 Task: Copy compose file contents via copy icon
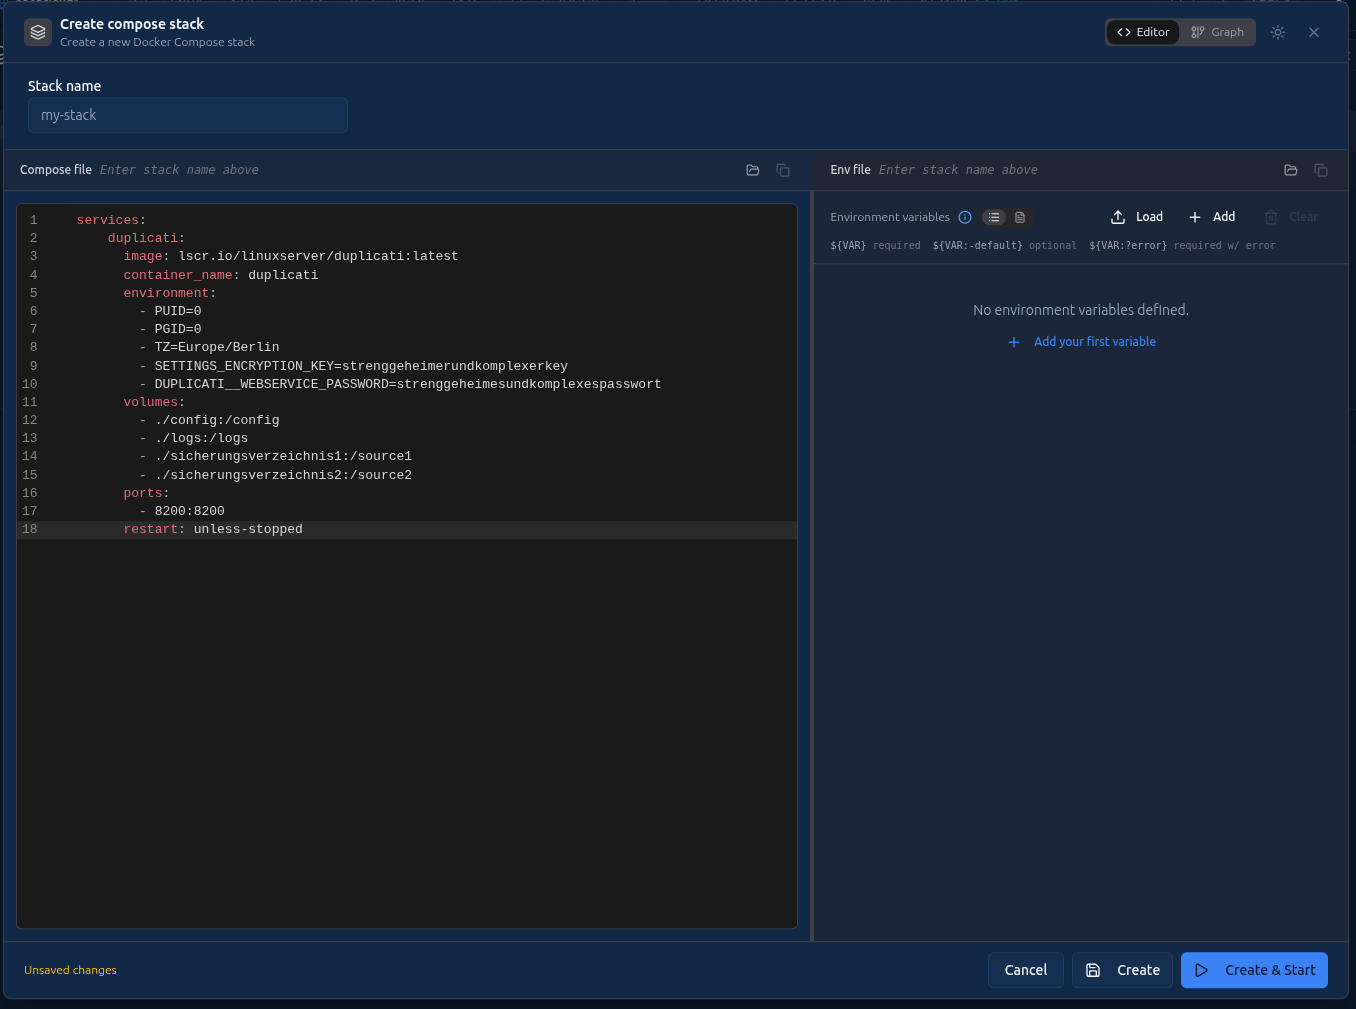coord(783,170)
